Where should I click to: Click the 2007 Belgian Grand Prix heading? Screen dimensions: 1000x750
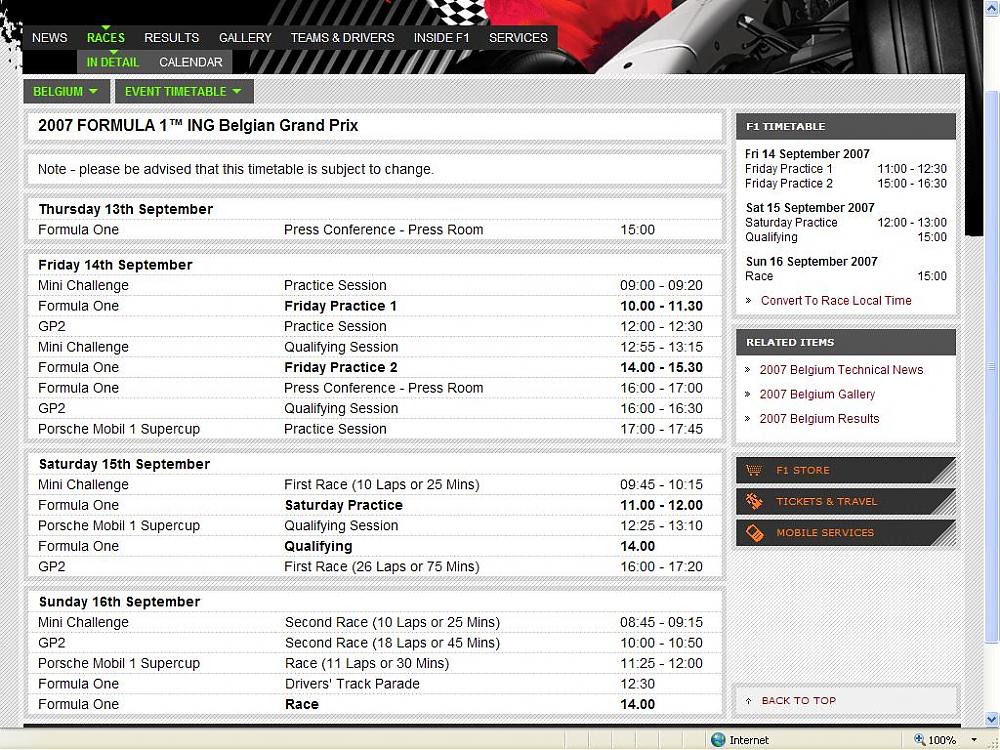198,126
